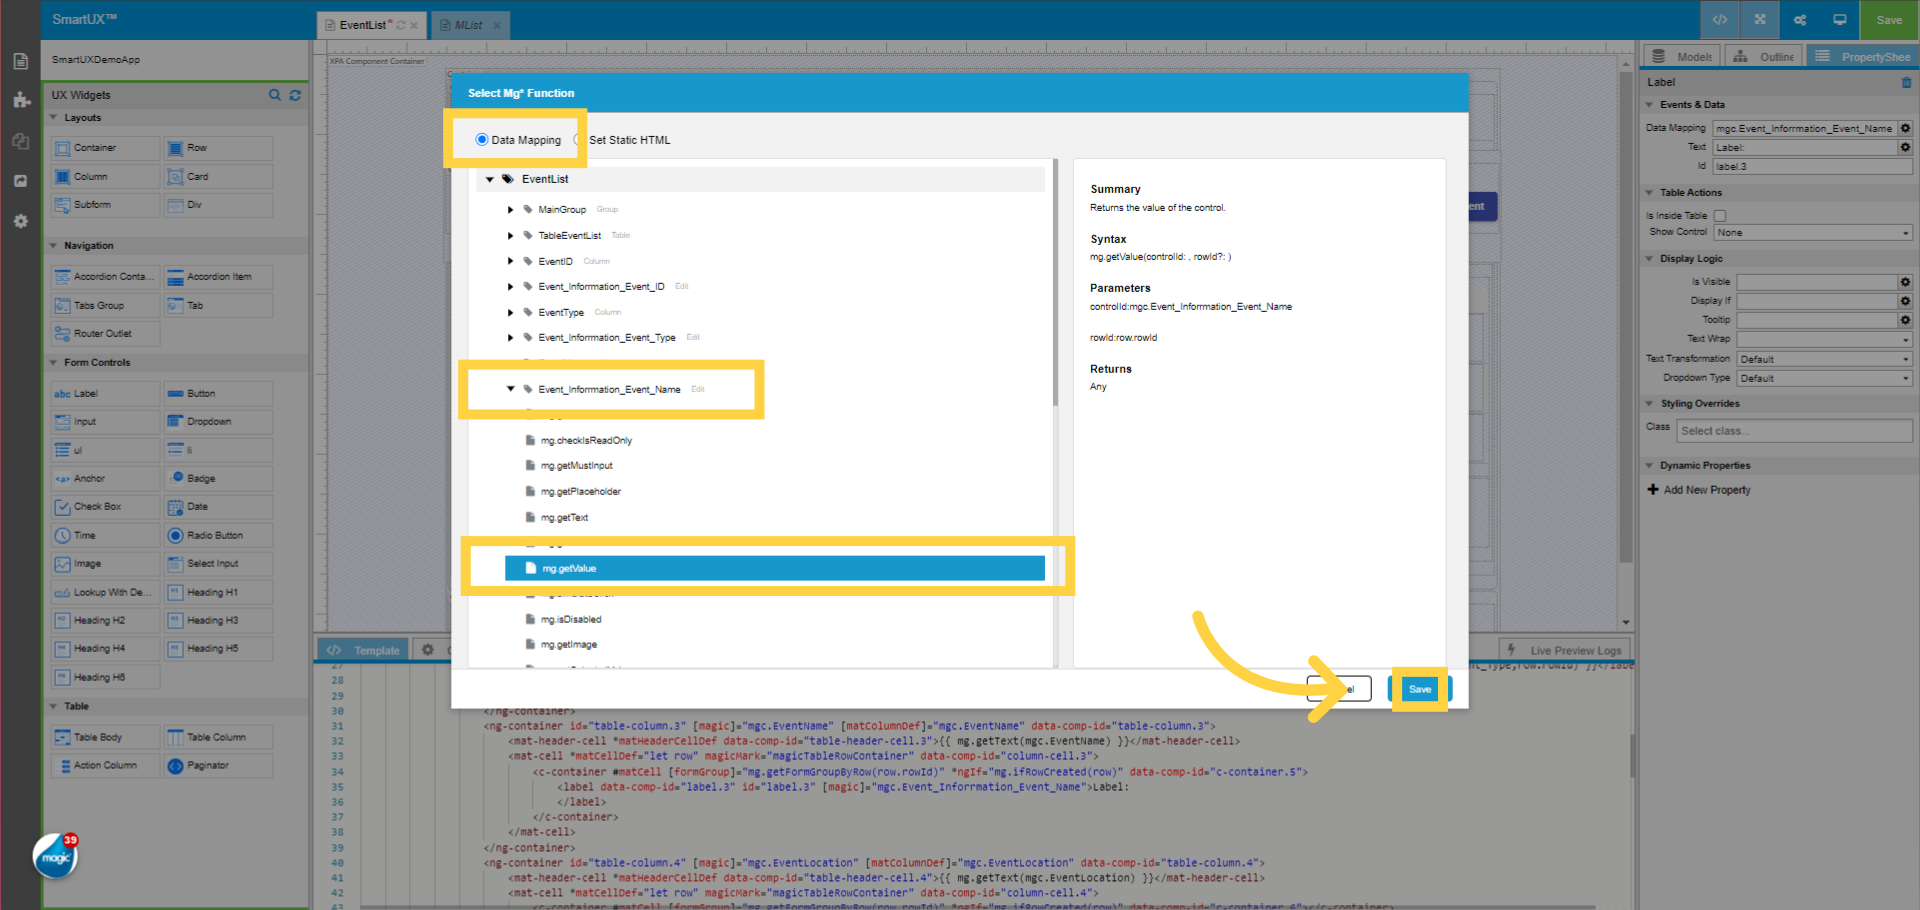
Task: Refresh the UX Widgets list
Action: [295, 95]
